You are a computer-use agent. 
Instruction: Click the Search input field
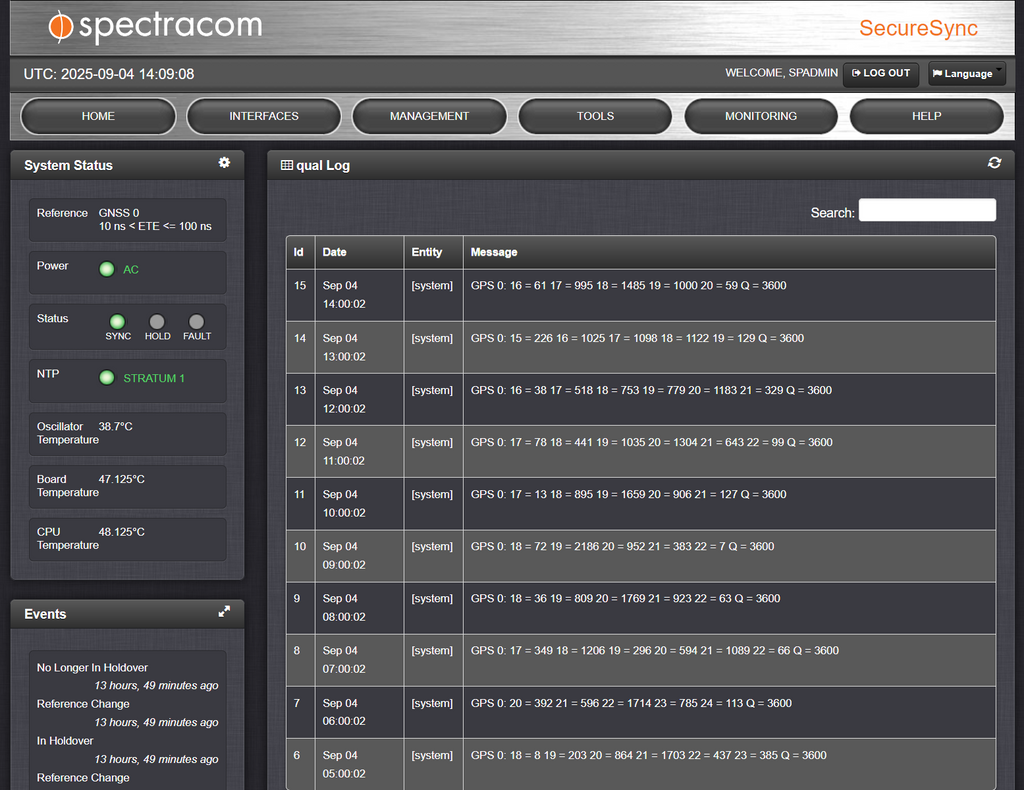coord(927,210)
